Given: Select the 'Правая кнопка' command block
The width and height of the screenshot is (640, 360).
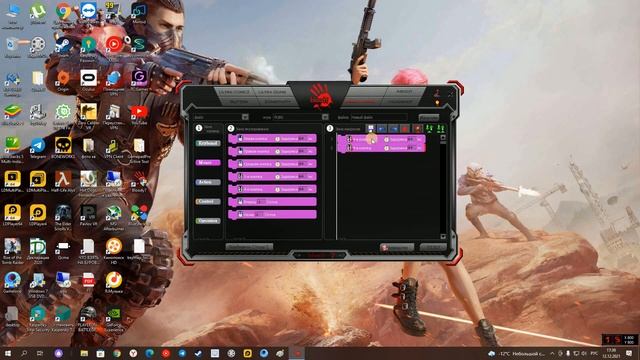Looking at the screenshot, I should (272, 151).
